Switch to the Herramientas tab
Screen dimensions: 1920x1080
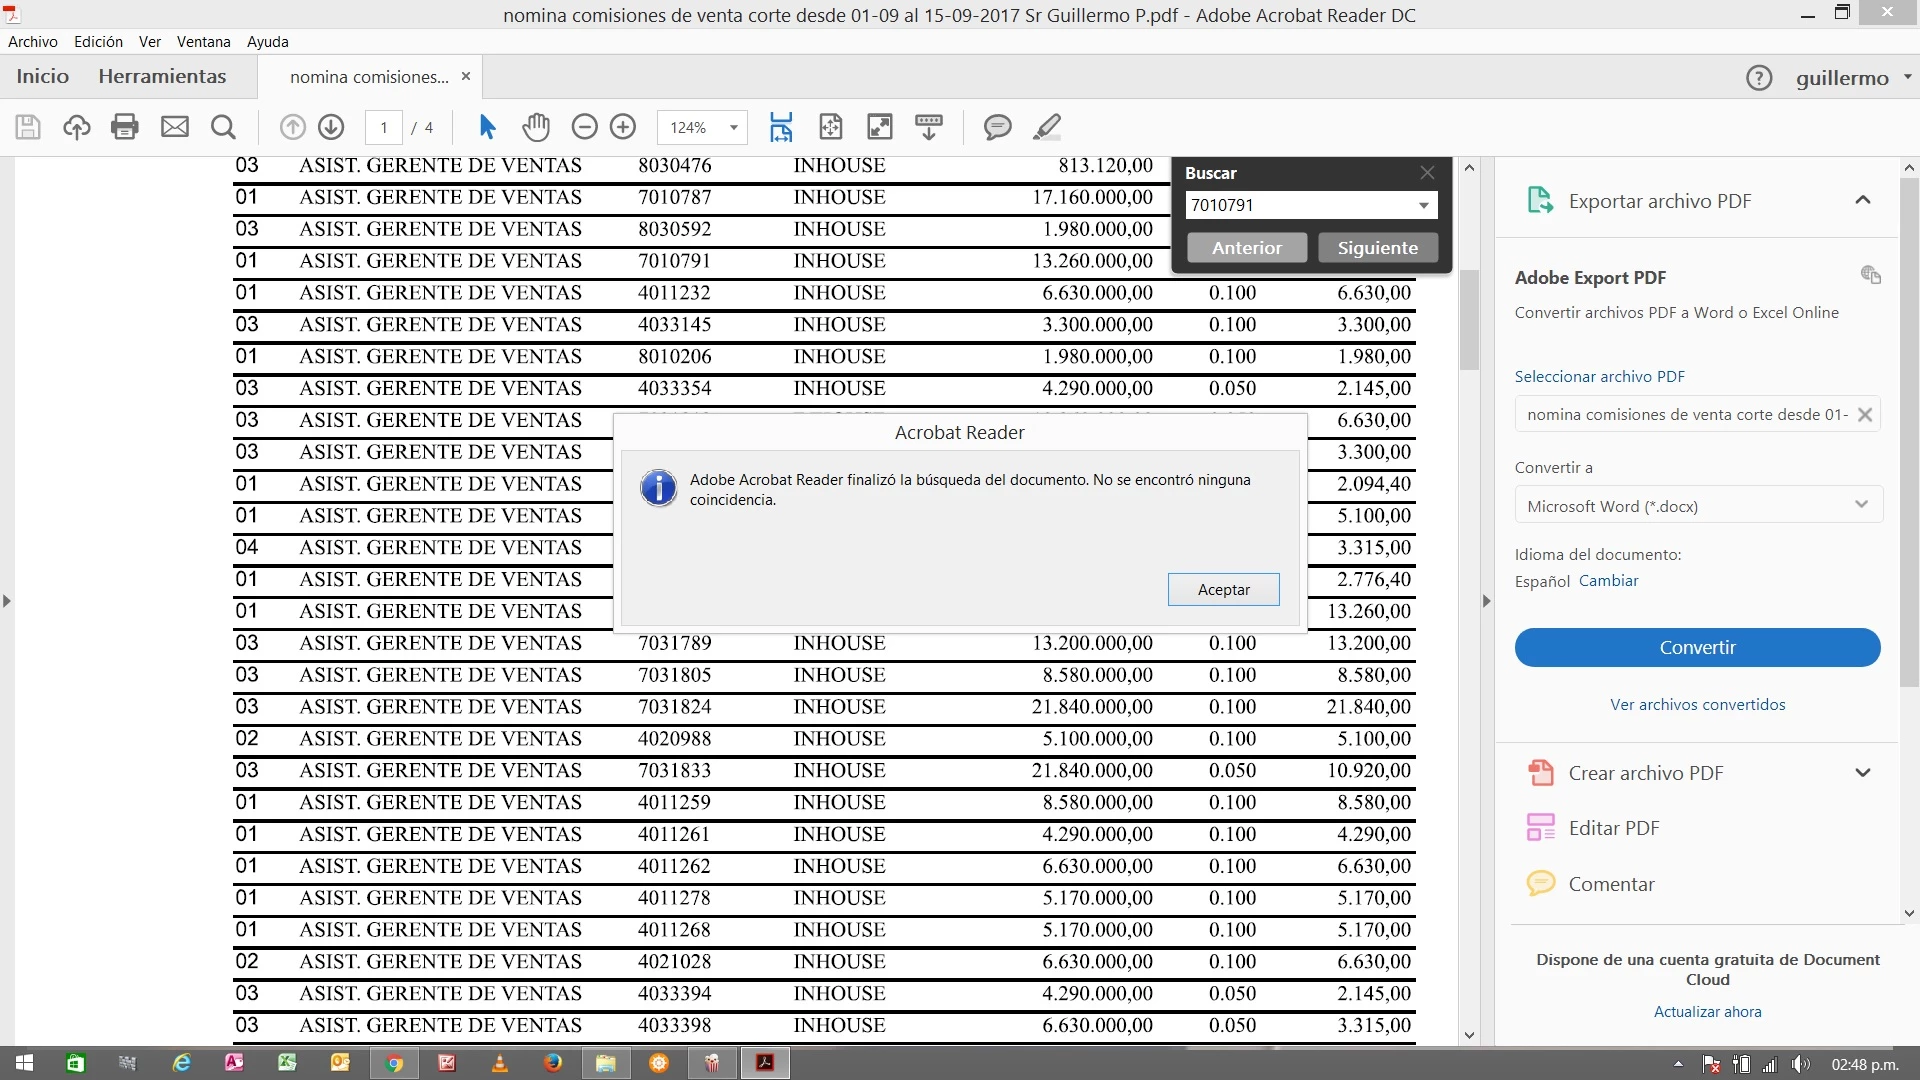(x=162, y=76)
